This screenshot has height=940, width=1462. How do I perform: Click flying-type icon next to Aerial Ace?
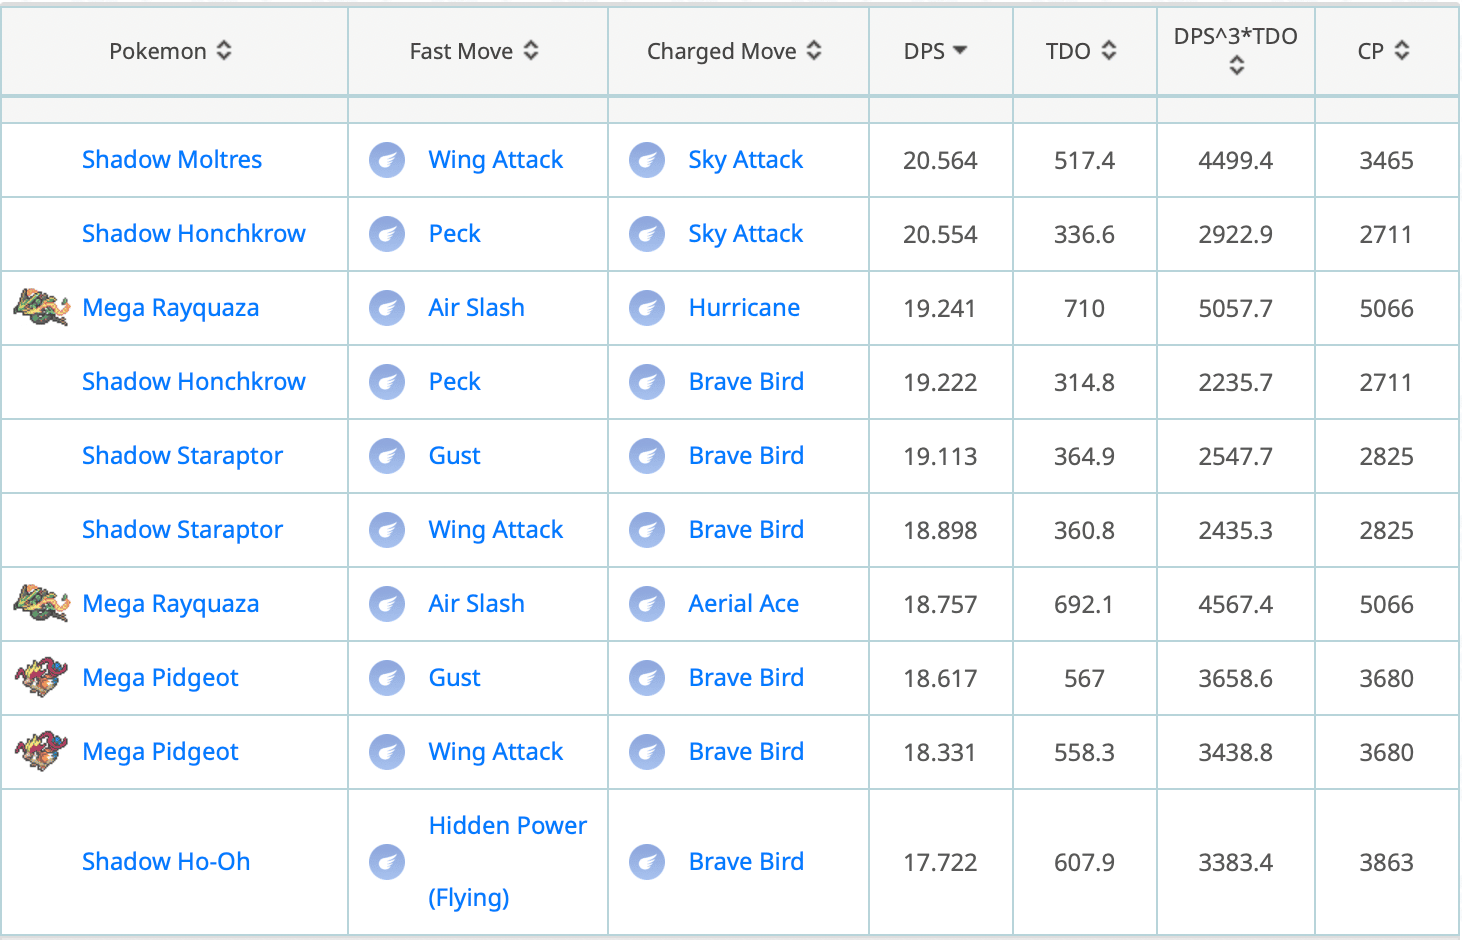(x=647, y=604)
